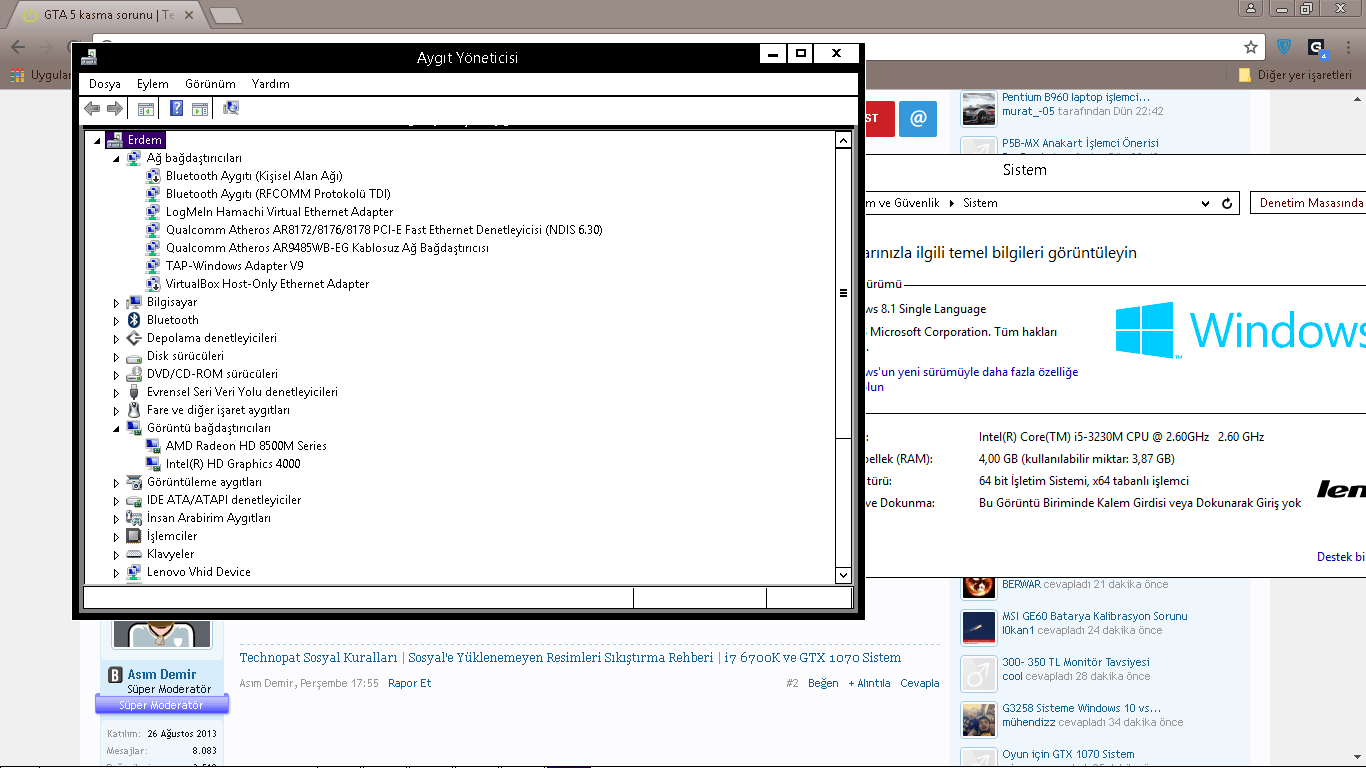This screenshot has height=768, width=1366.
Task: Collapse the Erdem root node
Action: [97, 141]
